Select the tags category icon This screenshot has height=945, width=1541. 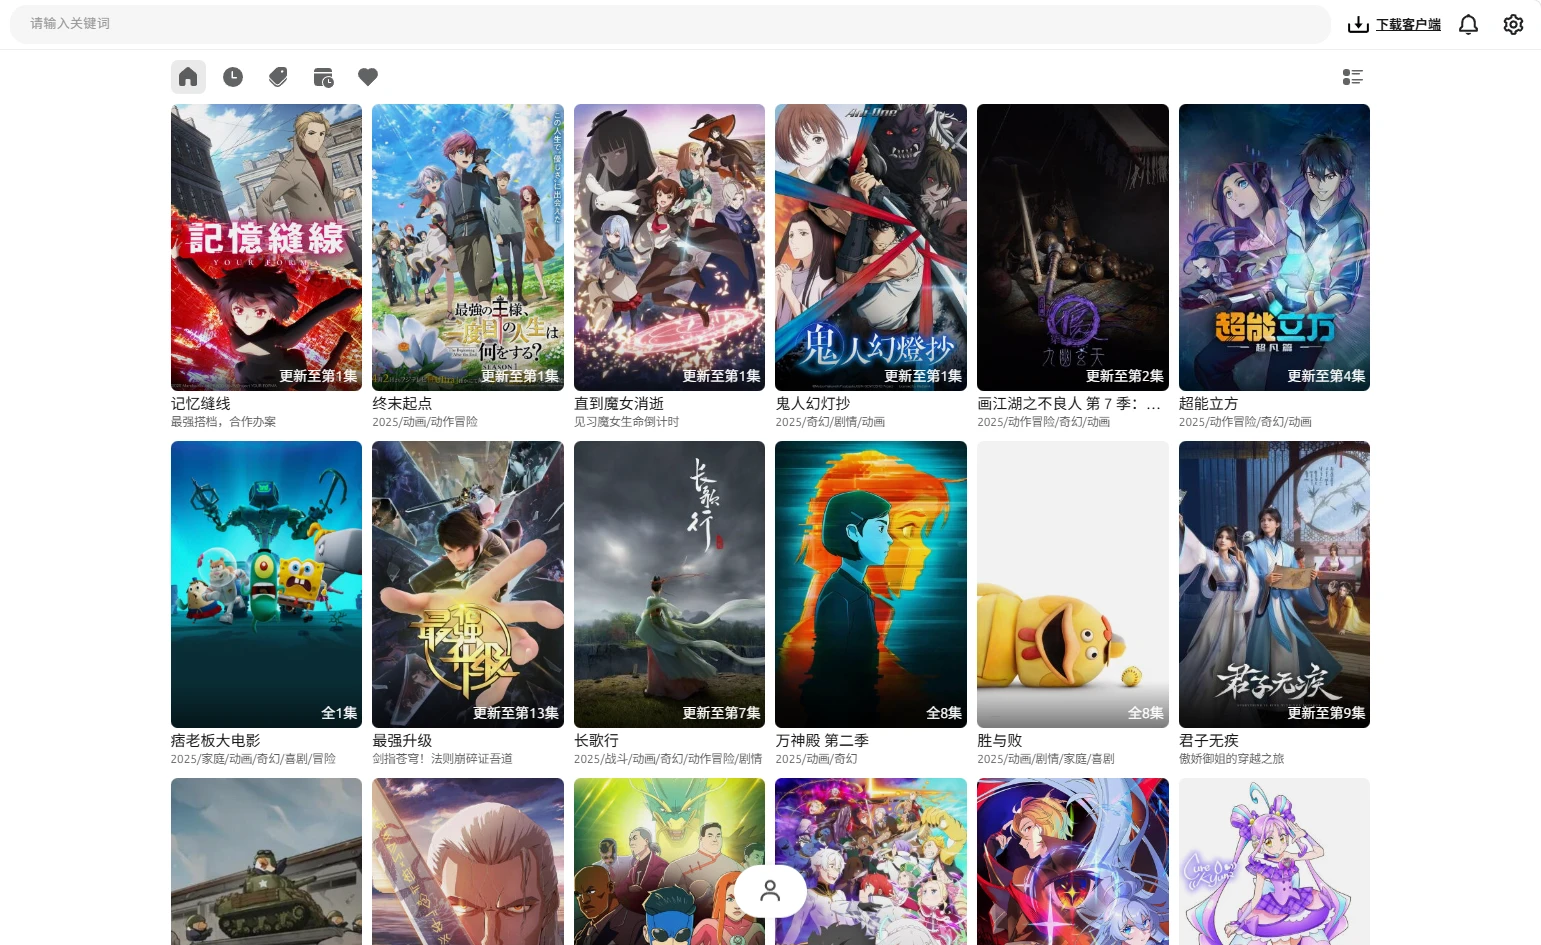point(278,77)
